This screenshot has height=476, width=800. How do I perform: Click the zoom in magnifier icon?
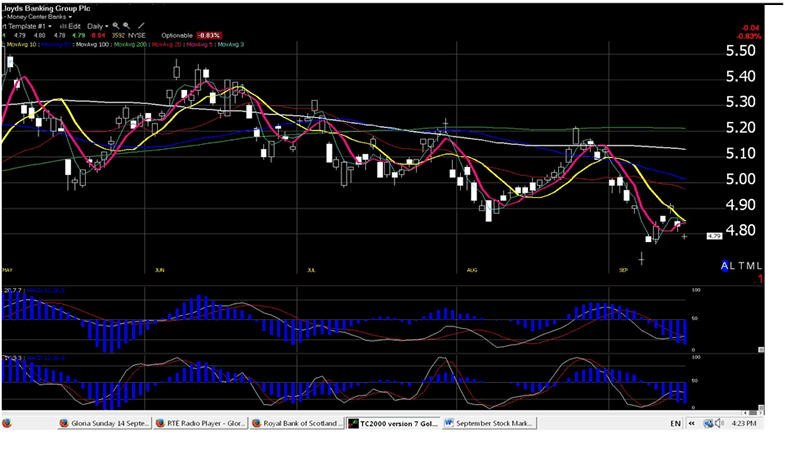click(116, 25)
